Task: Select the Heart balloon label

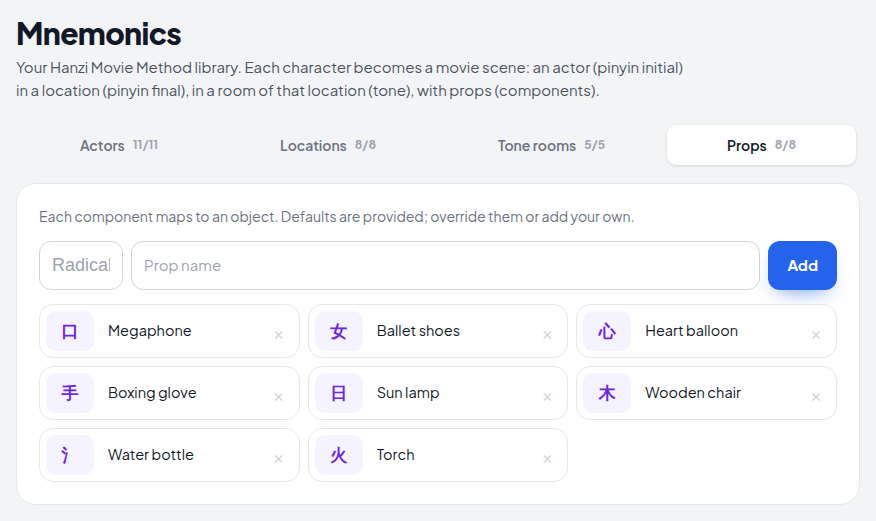Action: coord(691,331)
